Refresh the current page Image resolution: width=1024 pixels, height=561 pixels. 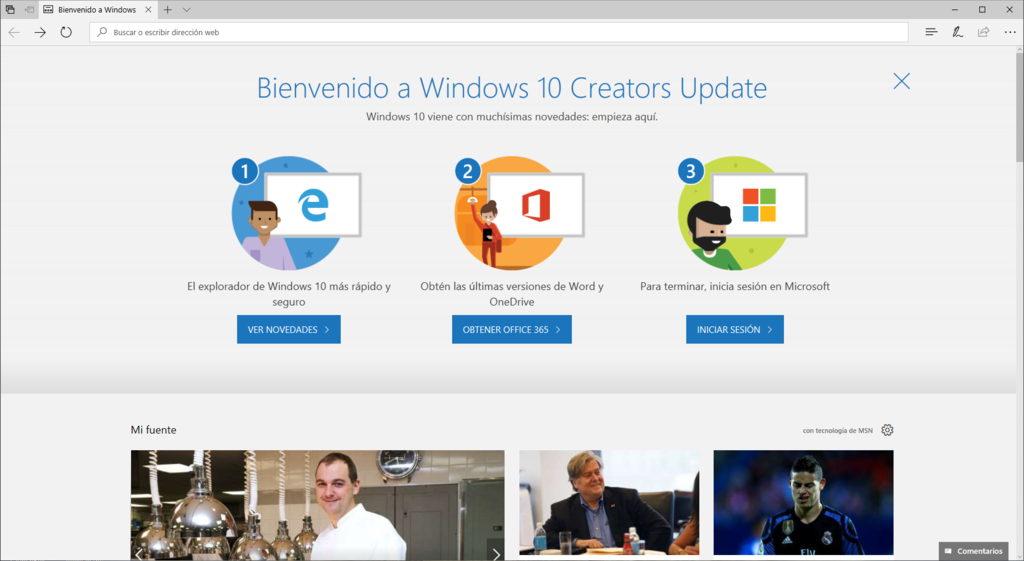point(66,32)
